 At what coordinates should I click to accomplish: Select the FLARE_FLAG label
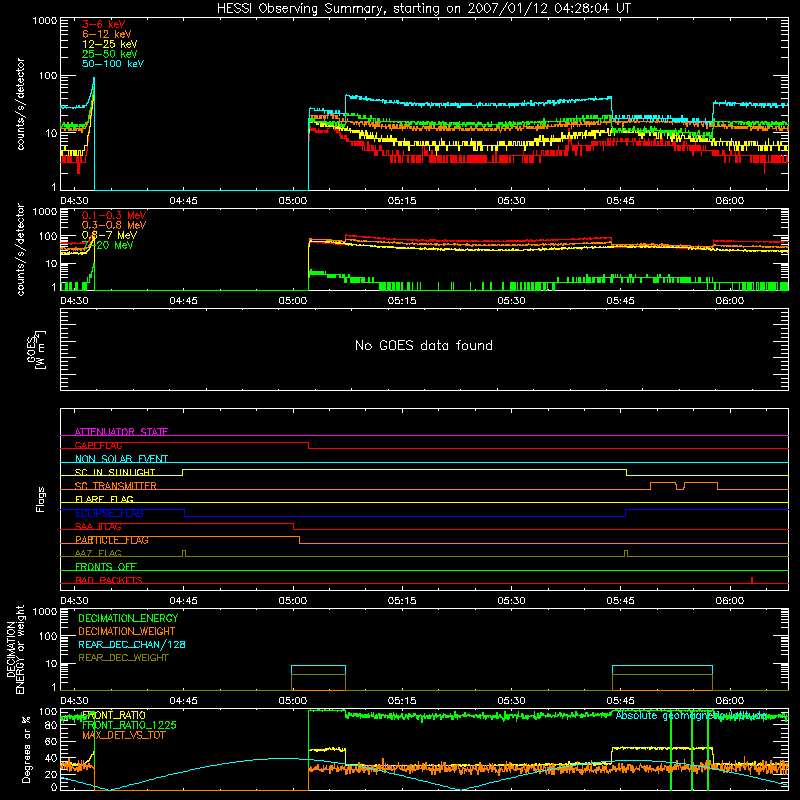tap(104, 499)
